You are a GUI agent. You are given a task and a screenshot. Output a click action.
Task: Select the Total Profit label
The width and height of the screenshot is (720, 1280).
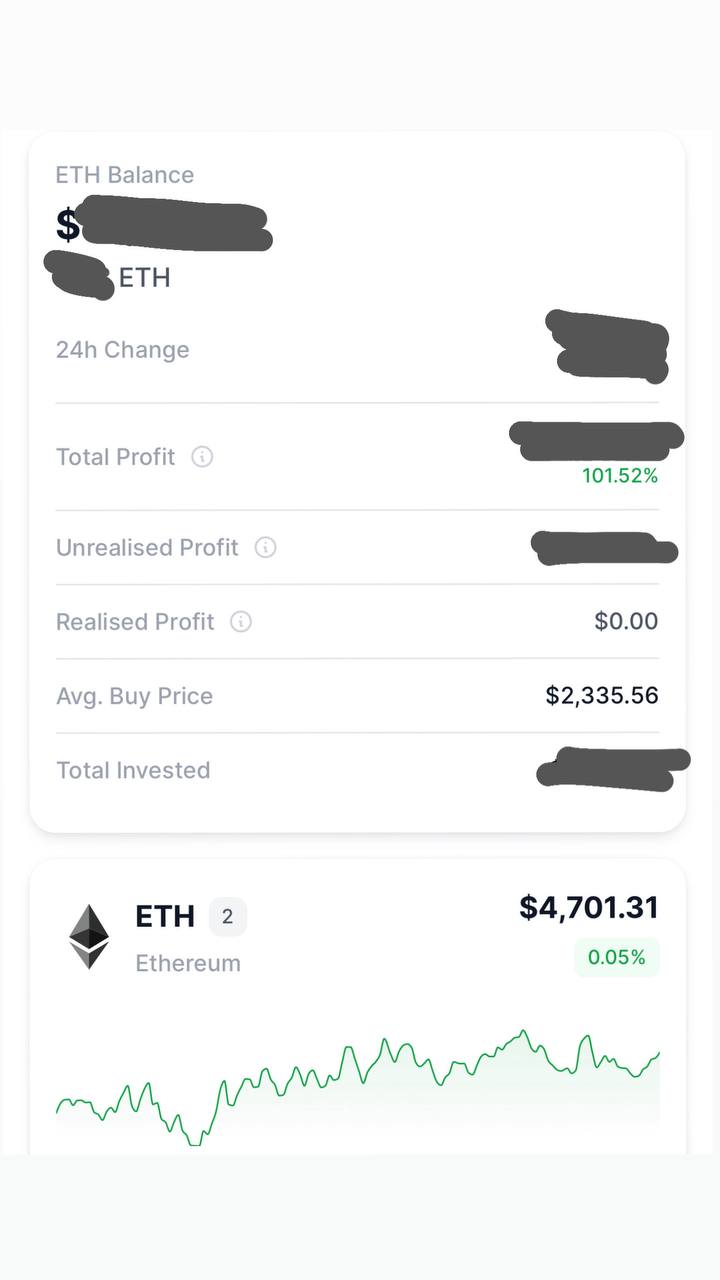pos(116,457)
